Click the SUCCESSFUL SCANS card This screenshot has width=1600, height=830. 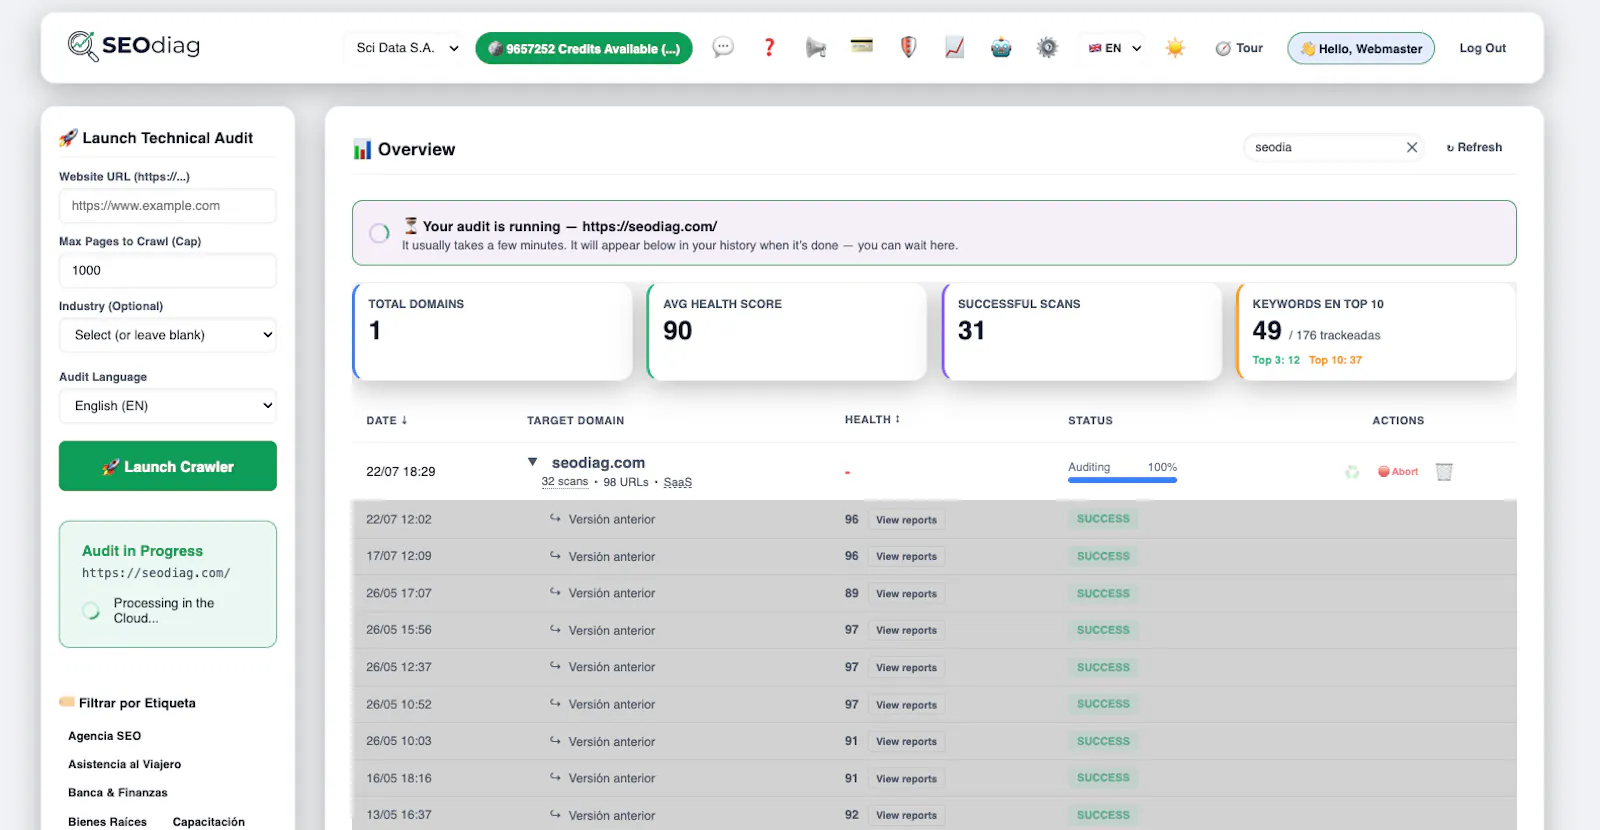pos(1082,332)
